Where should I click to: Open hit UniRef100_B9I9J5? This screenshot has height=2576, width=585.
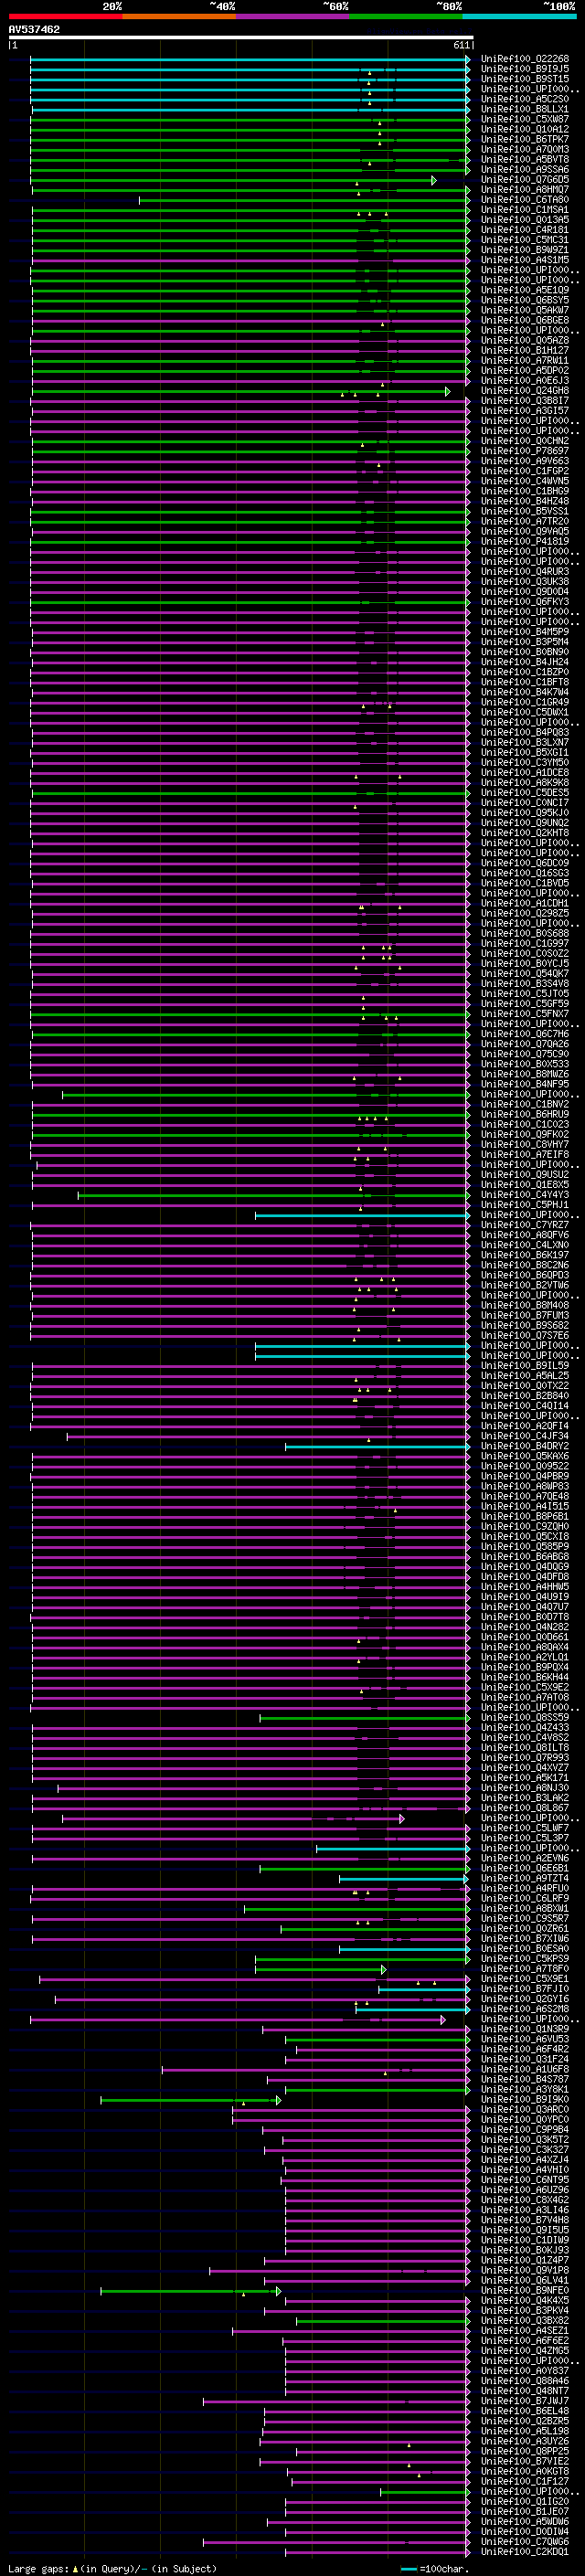click(x=524, y=69)
